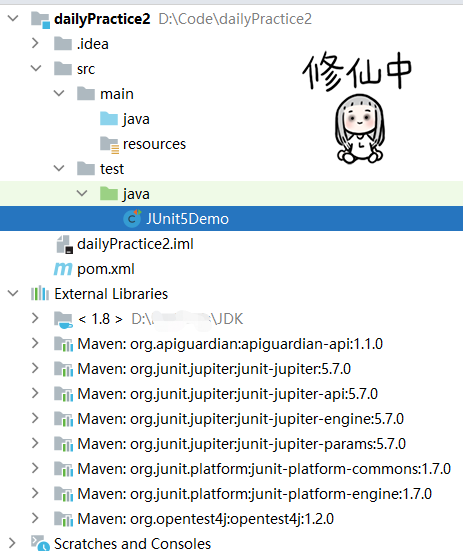Select the < 1.8 > JDK entry
Viewport: 463px width, 551px height.
point(100,319)
